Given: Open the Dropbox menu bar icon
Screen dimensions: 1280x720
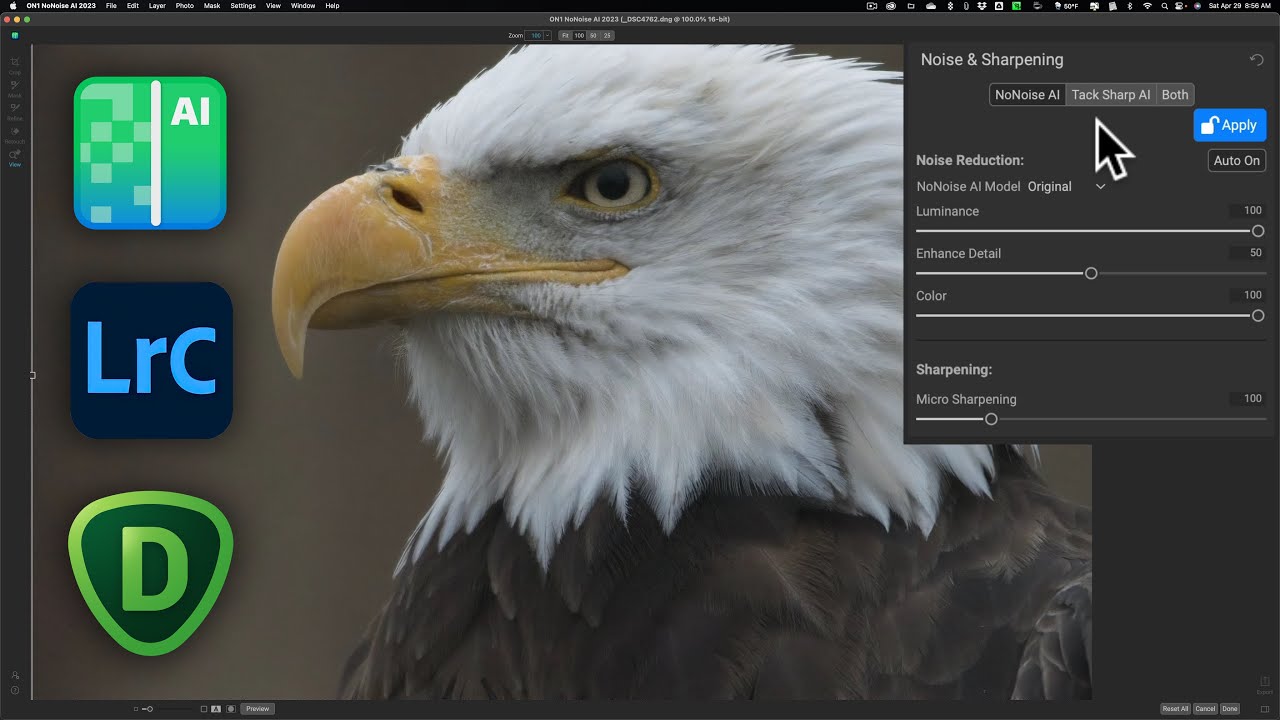Looking at the screenshot, I should point(983,6).
